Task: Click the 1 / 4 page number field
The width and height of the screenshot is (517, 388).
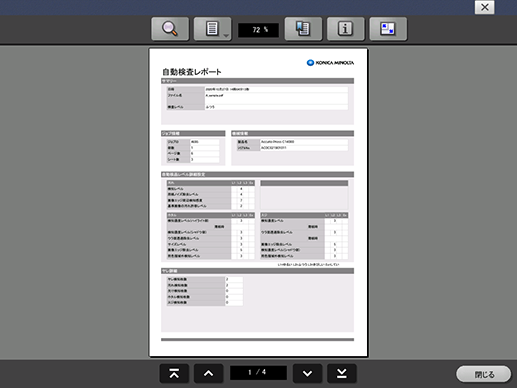Action: click(x=258, y=373)
